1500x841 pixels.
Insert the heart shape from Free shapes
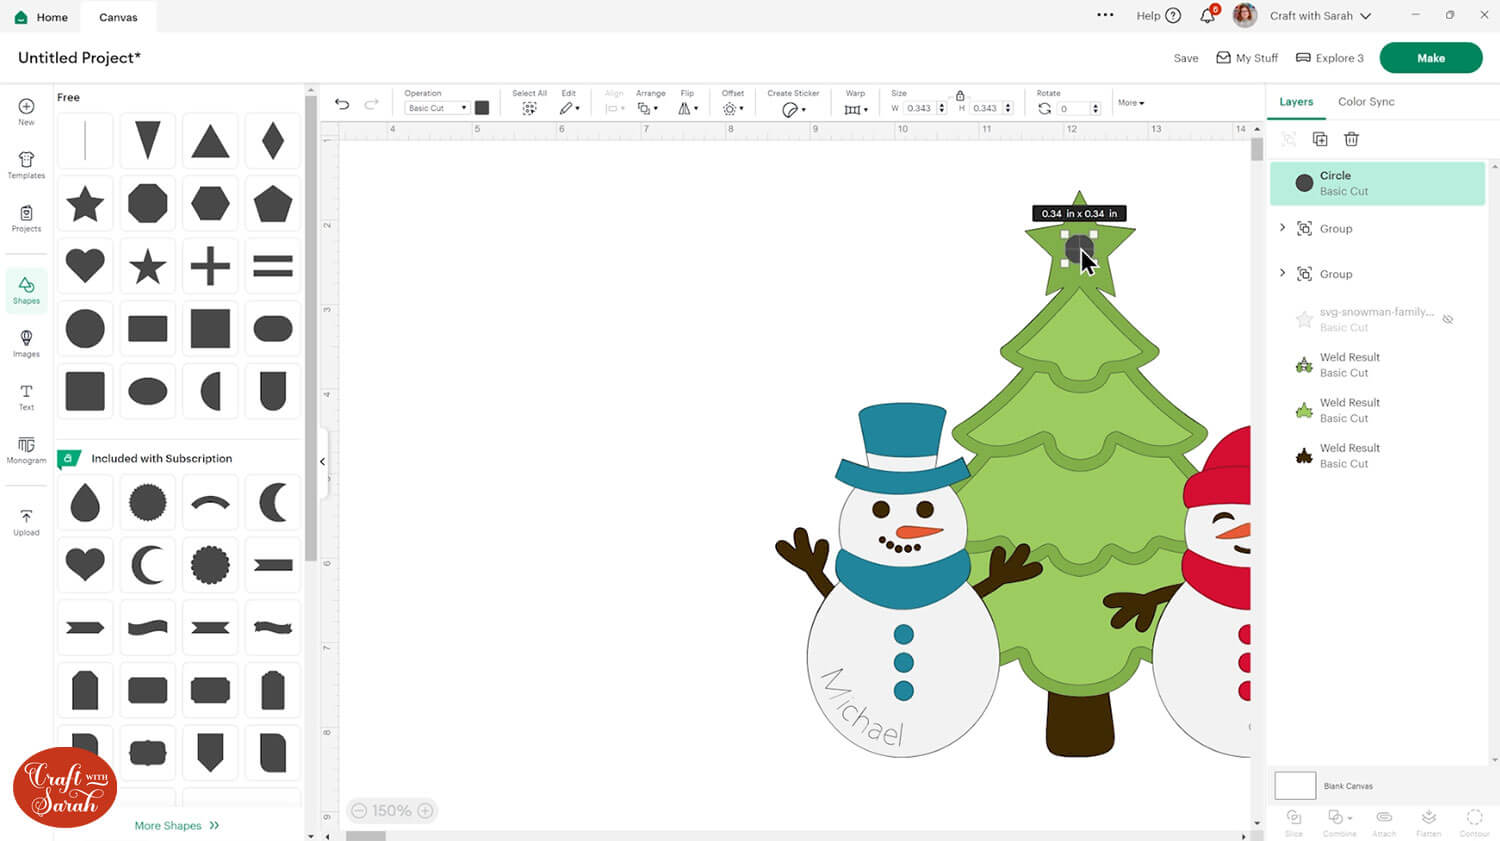[85, 266]
